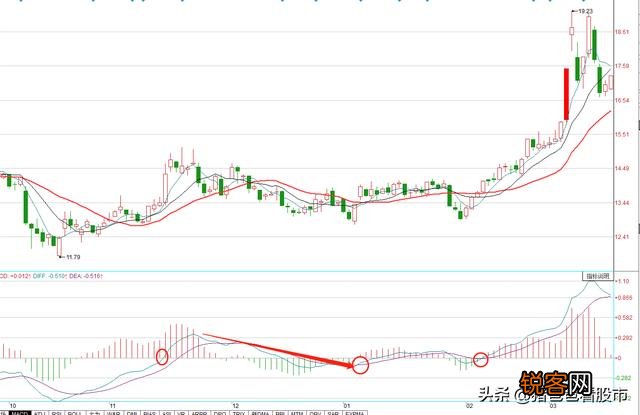
Task: Click the month 10 date axis label
Action: (x=13, y=406)
